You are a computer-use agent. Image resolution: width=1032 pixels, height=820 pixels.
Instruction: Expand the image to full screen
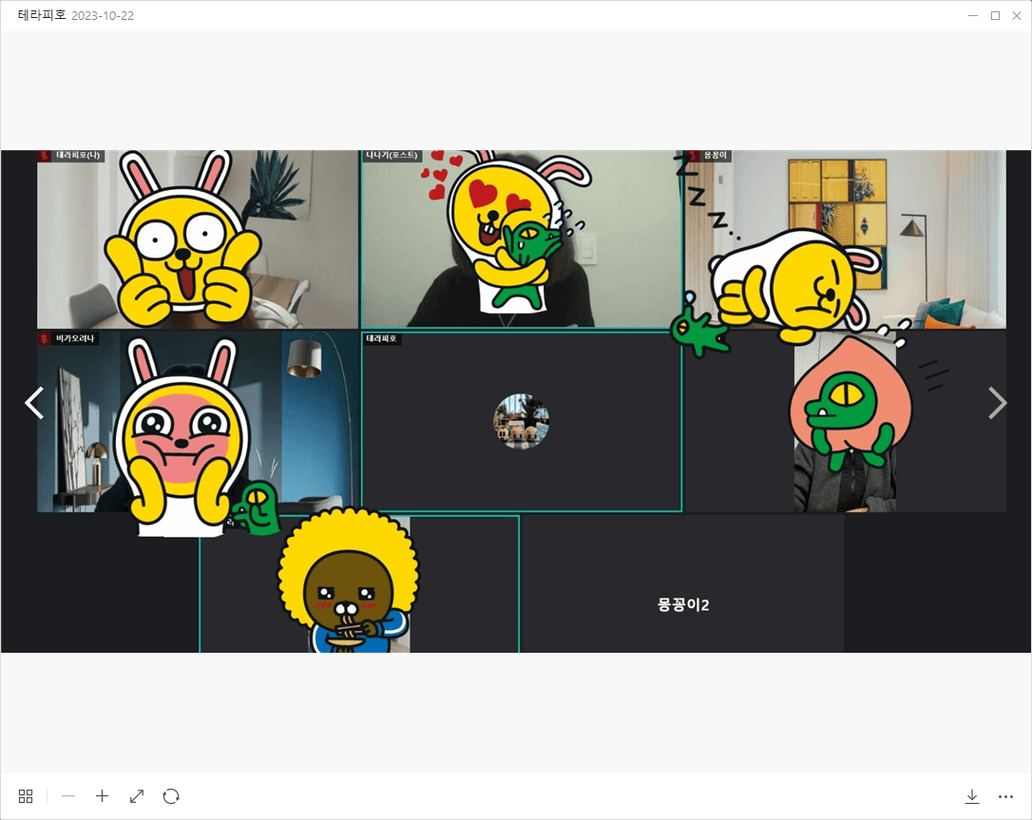click(137, 796)
